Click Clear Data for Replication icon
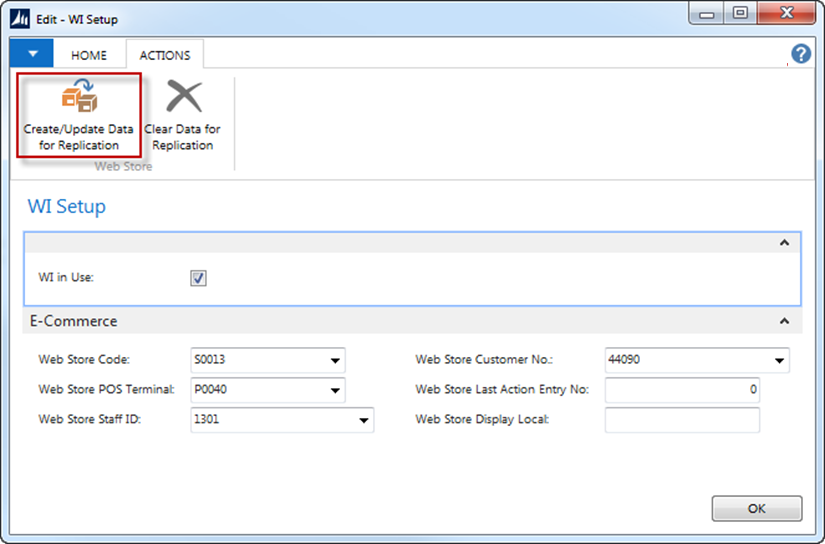Viewport: 825px width, 544px height. click(183, 97)
